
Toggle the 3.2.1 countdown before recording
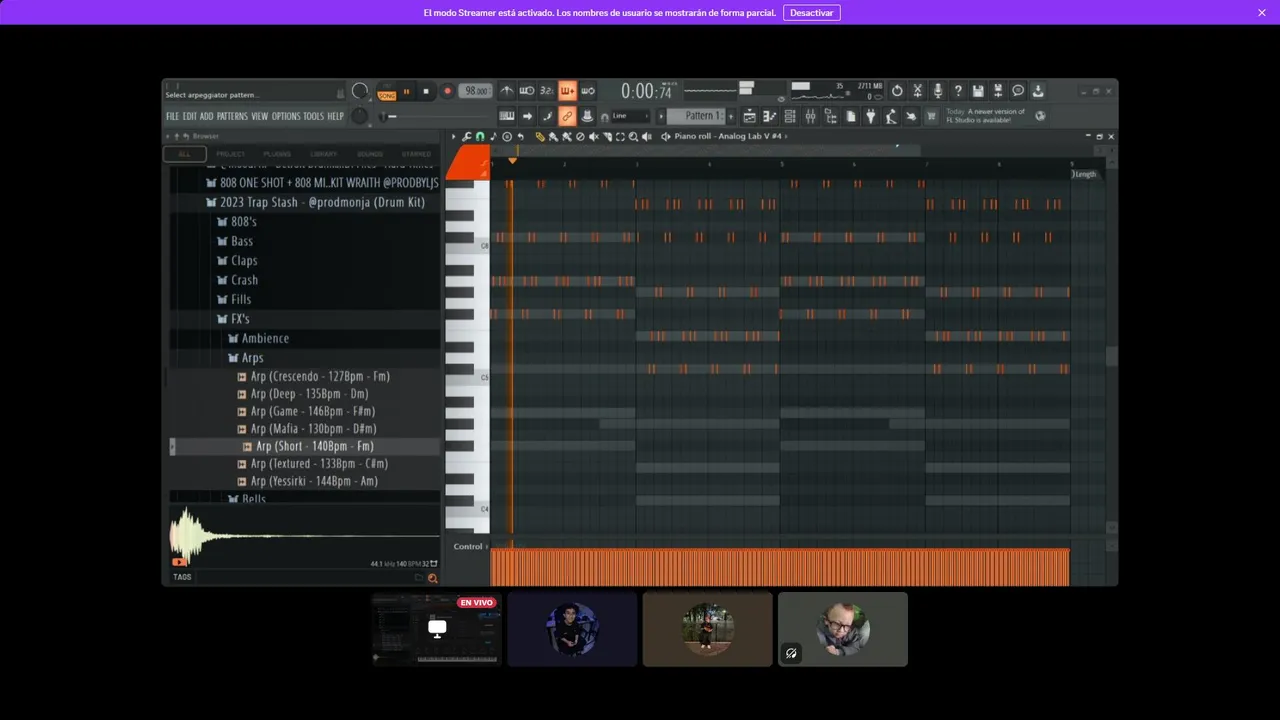[x=547, y=91]
